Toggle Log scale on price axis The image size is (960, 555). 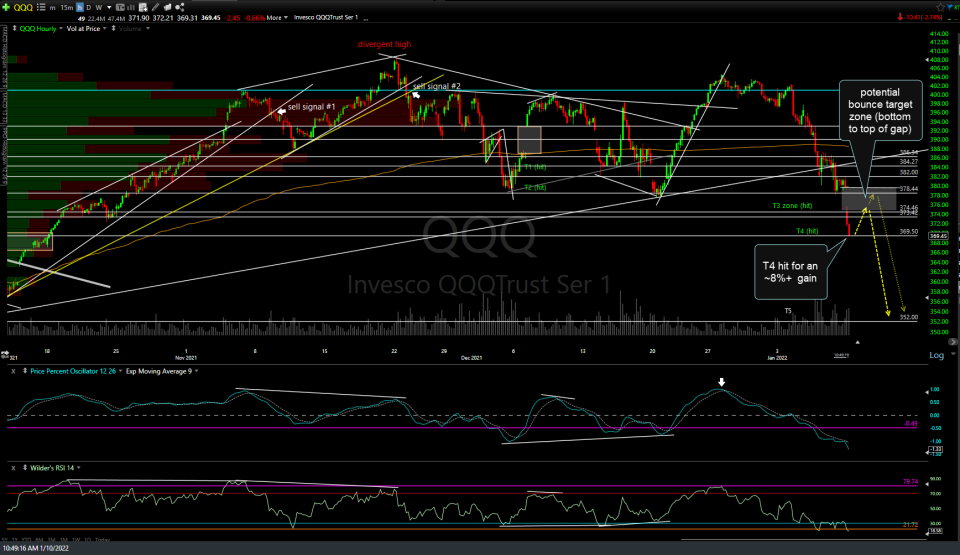(x=936, y=355)
